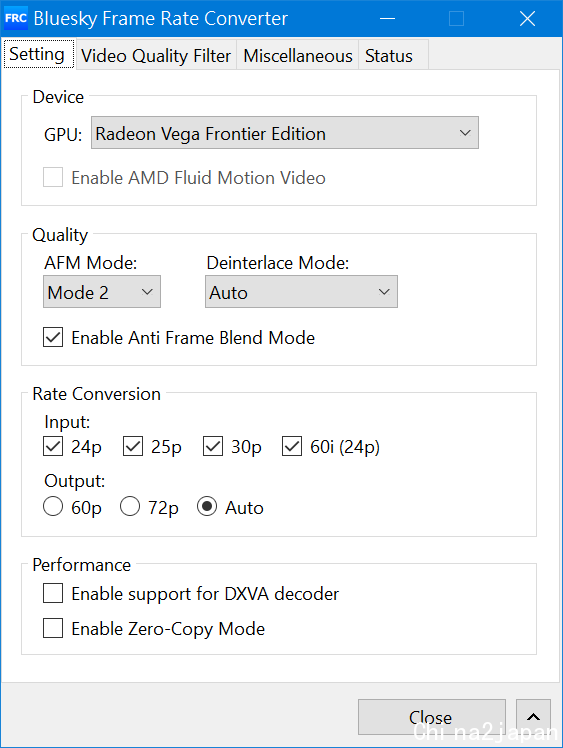Enable Zero-Copy Mode checkbox

(53, 628)
